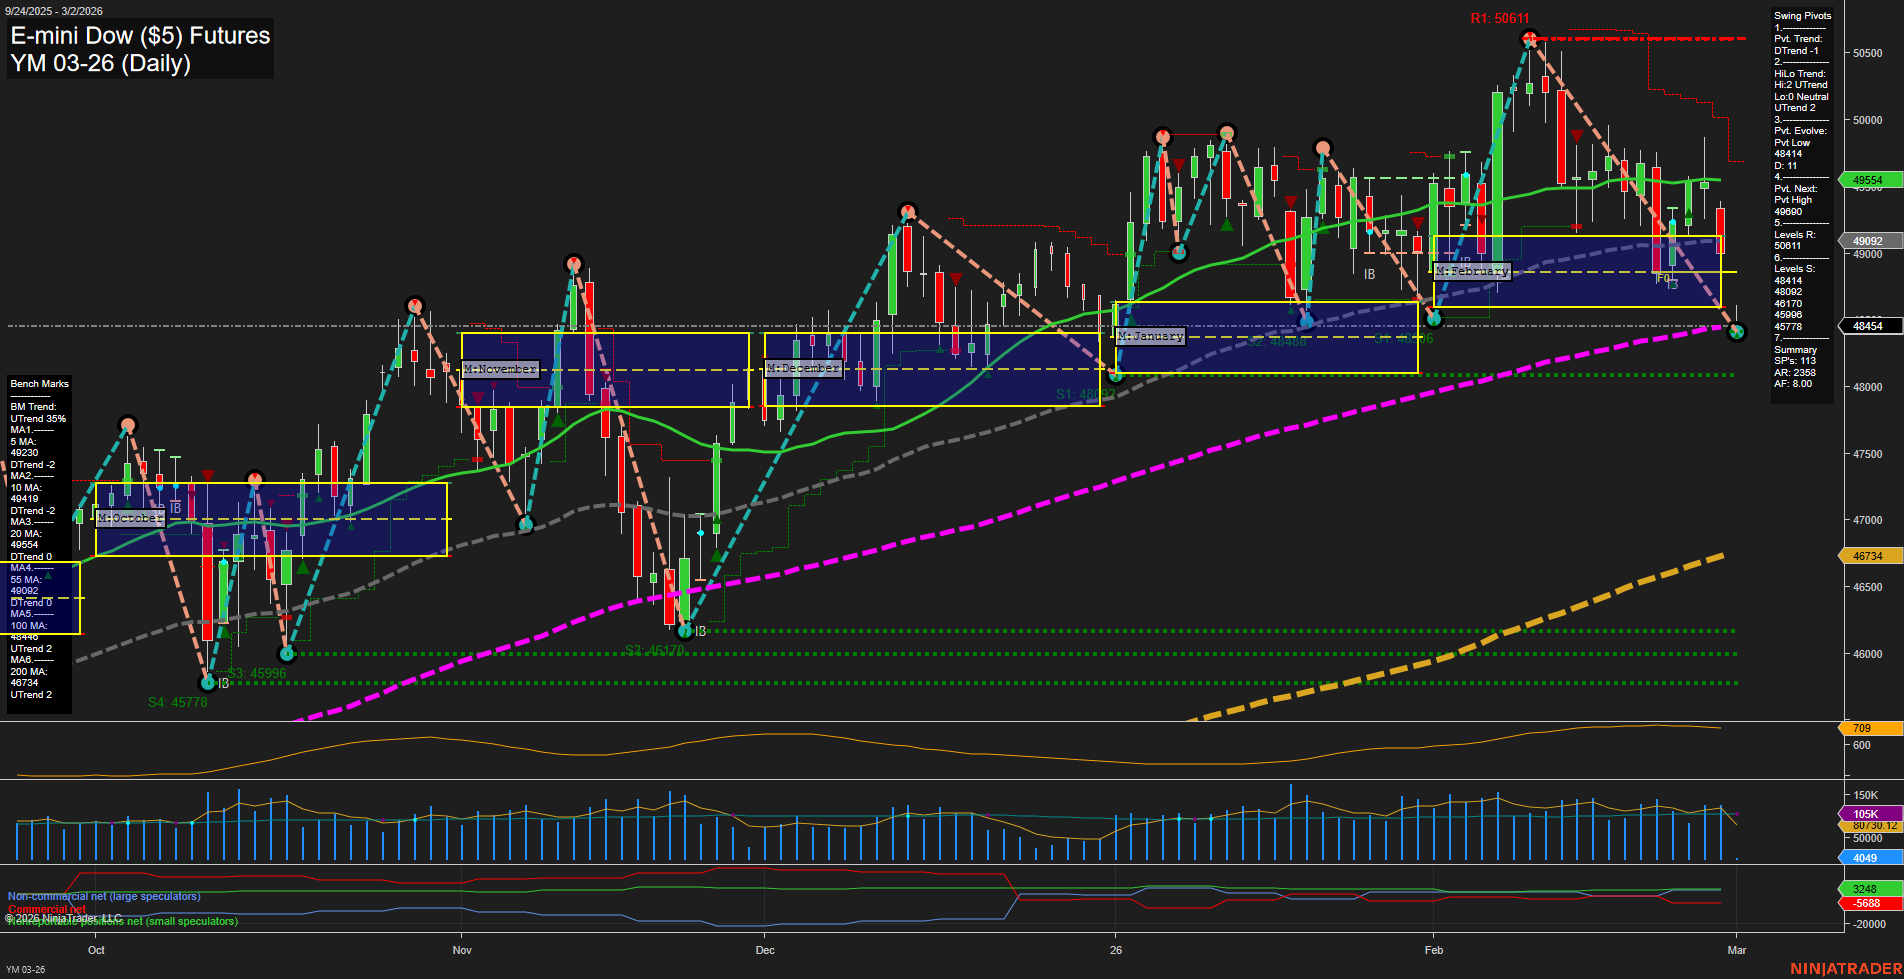Click the Non-commercial net (large speculators) legend text
This screenshot has height=979, width=1904.
point(103,897)
